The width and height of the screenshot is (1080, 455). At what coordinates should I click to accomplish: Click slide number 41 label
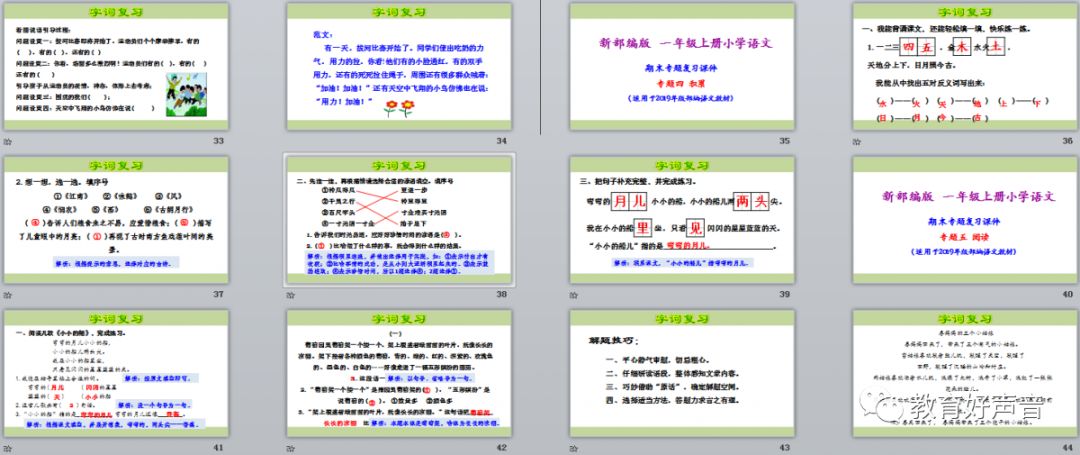(x=218, y=448)
